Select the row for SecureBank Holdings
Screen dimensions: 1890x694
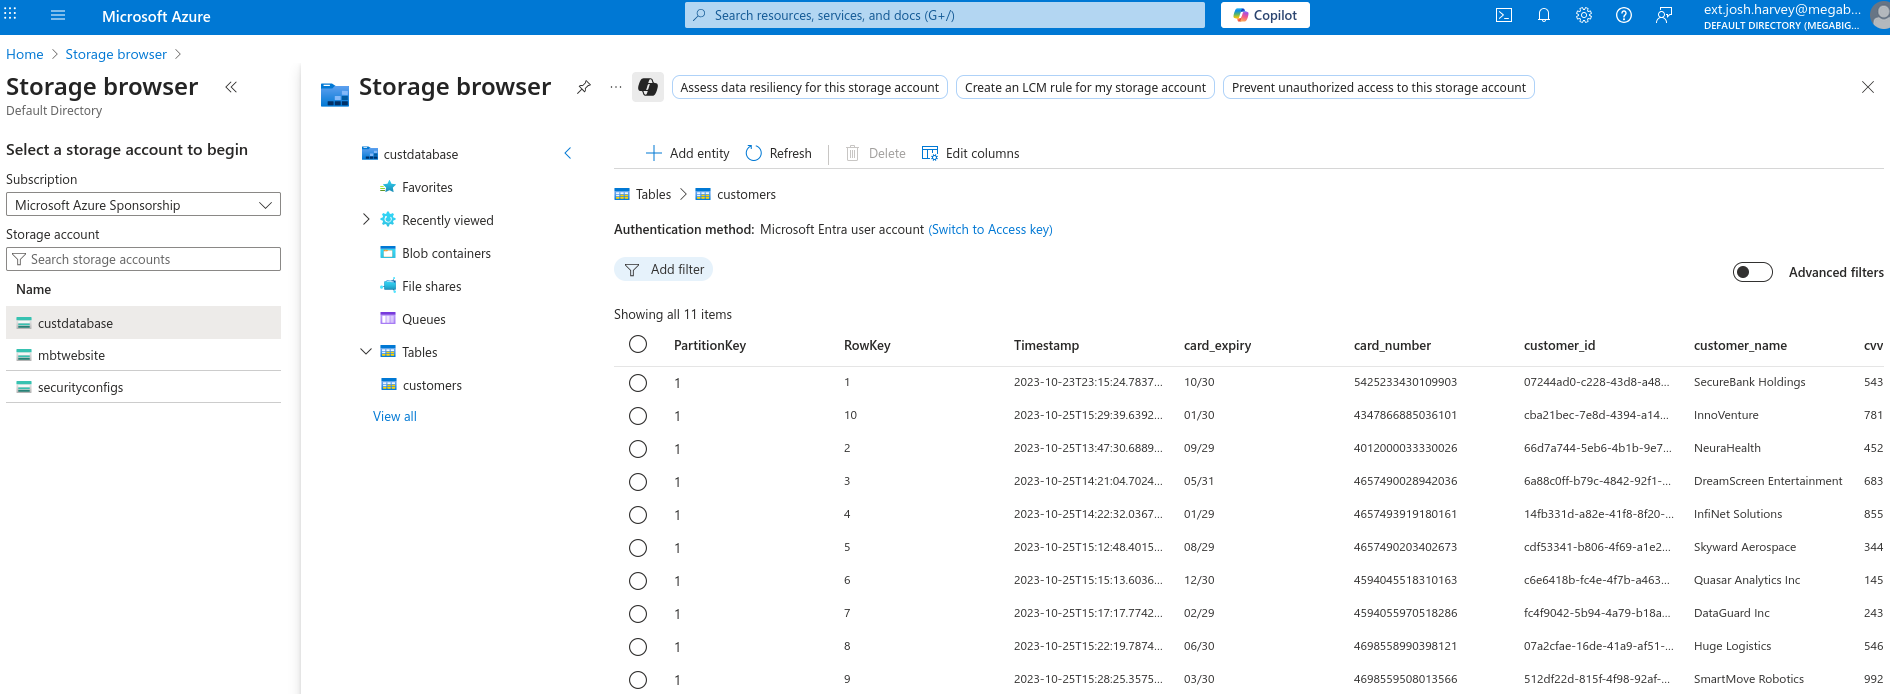point(638,383)
